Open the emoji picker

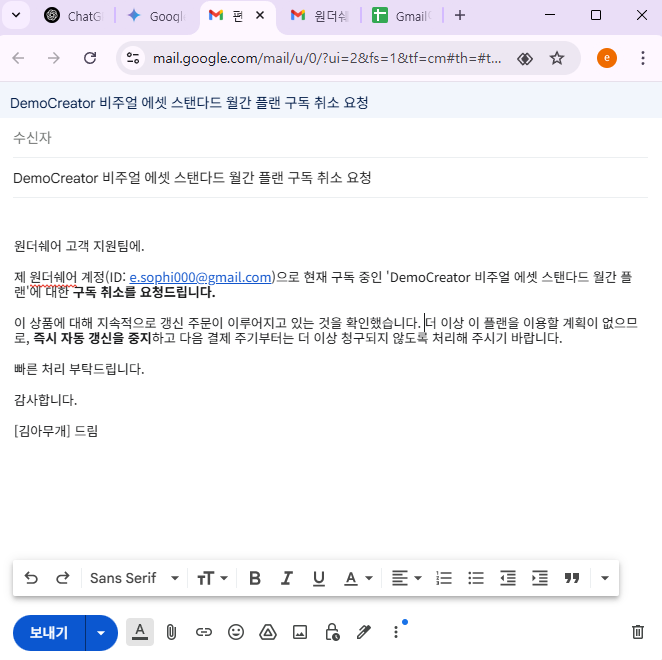(x=236, y=632)
